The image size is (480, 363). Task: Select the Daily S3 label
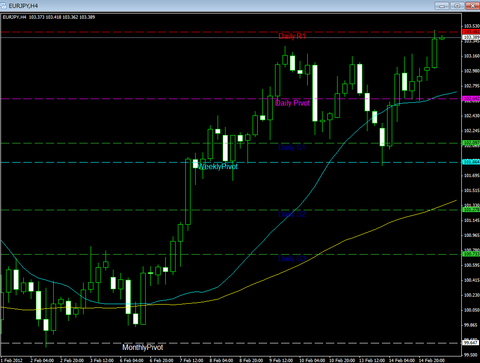point(292,259)
